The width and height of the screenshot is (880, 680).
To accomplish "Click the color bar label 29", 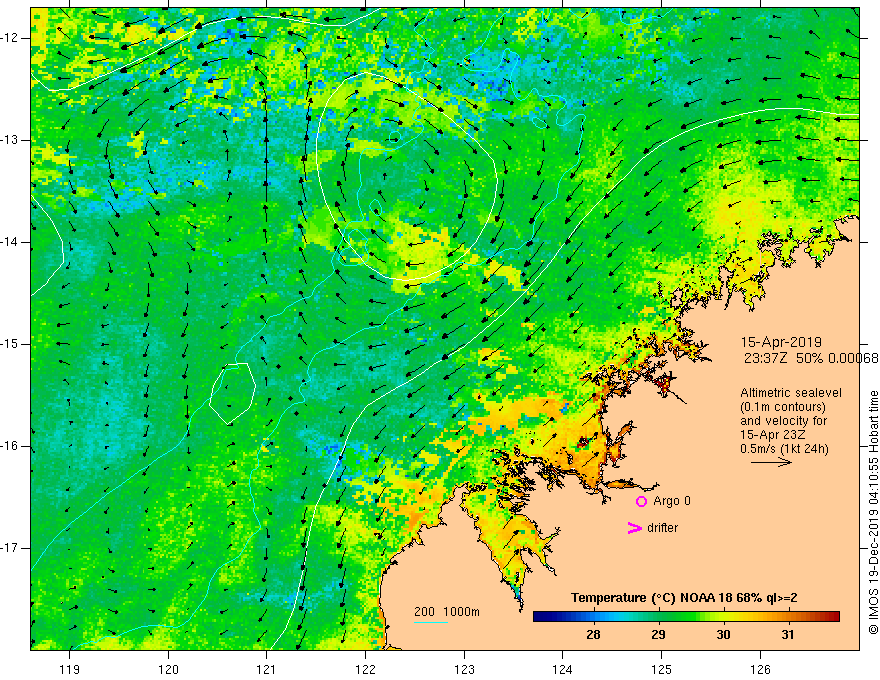I will click(x=658, y=635).
